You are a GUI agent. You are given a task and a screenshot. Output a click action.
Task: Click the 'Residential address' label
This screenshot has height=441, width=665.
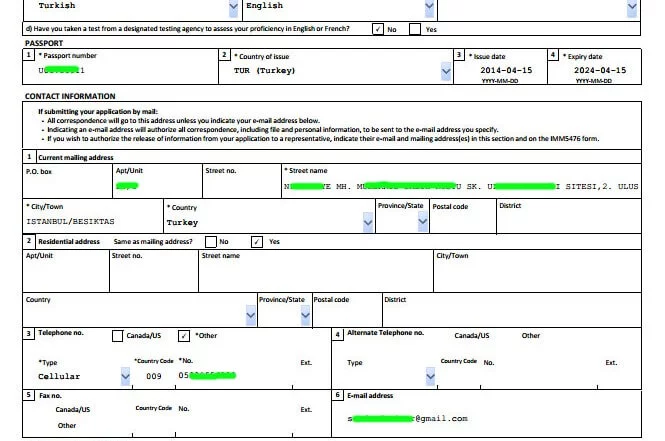(x=69, y=242)
